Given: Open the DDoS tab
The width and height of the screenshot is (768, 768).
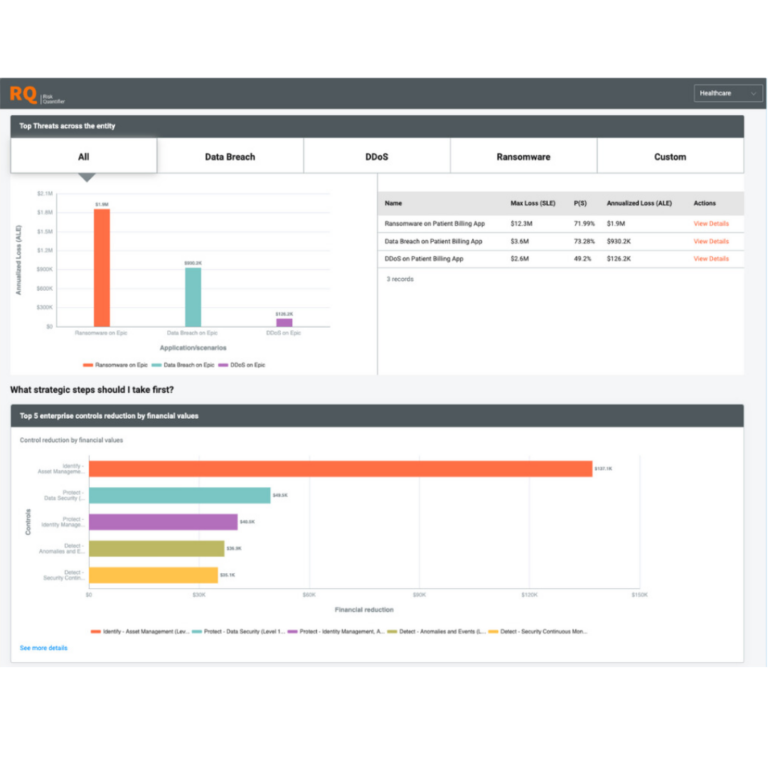Looking at the screenshot, I should [x=377, y=156].
